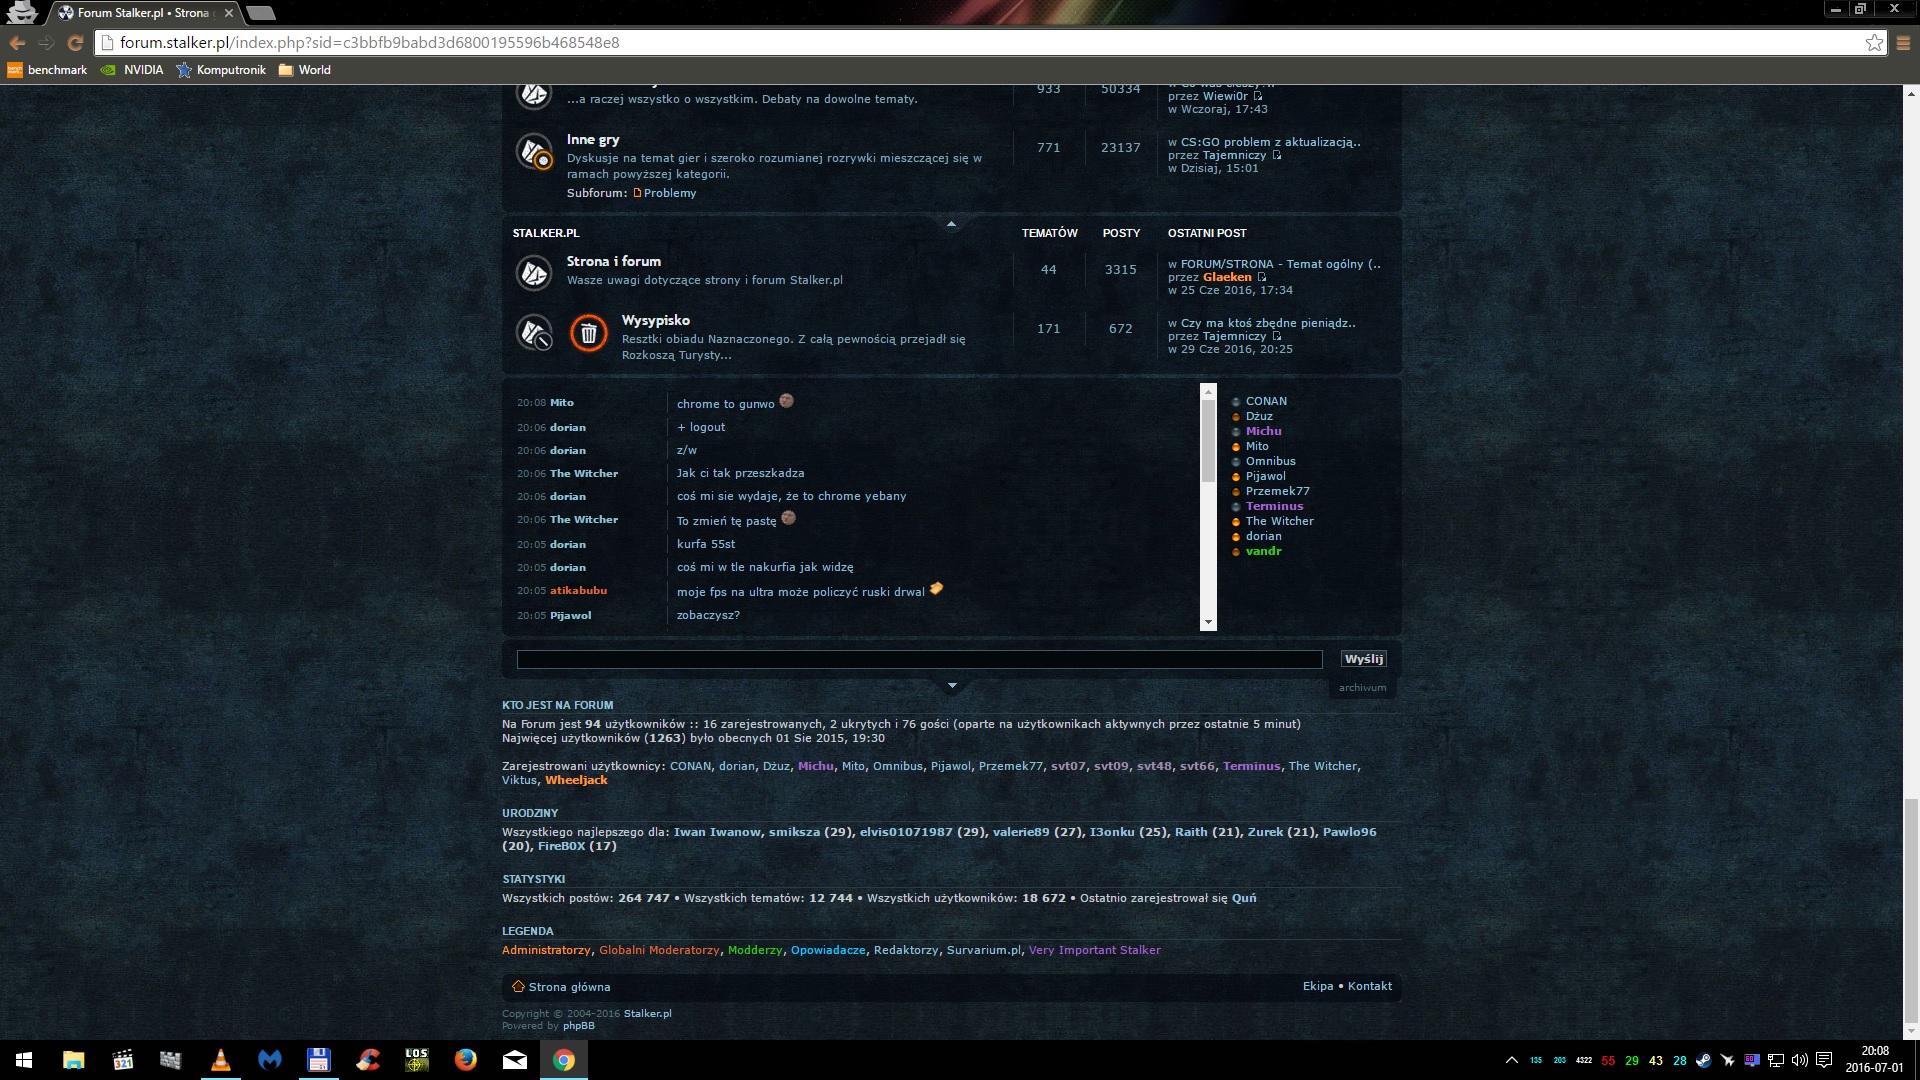Screen dimensions: 1920x1080
Task: Open the Modderzy legend group
Action: [x=755, y=950]
